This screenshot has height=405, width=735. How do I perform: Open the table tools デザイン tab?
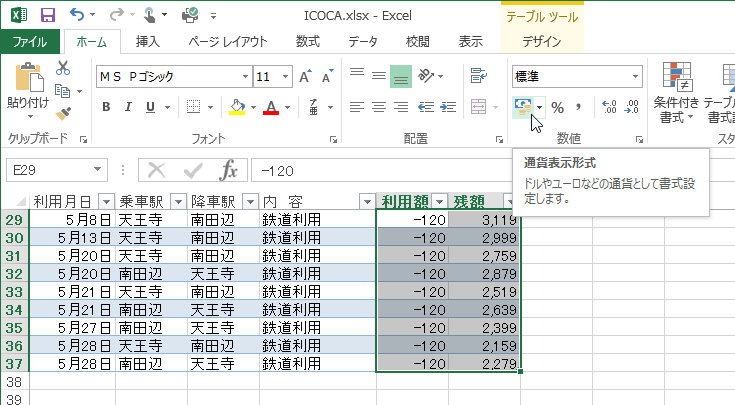click(x=542, y=42)
